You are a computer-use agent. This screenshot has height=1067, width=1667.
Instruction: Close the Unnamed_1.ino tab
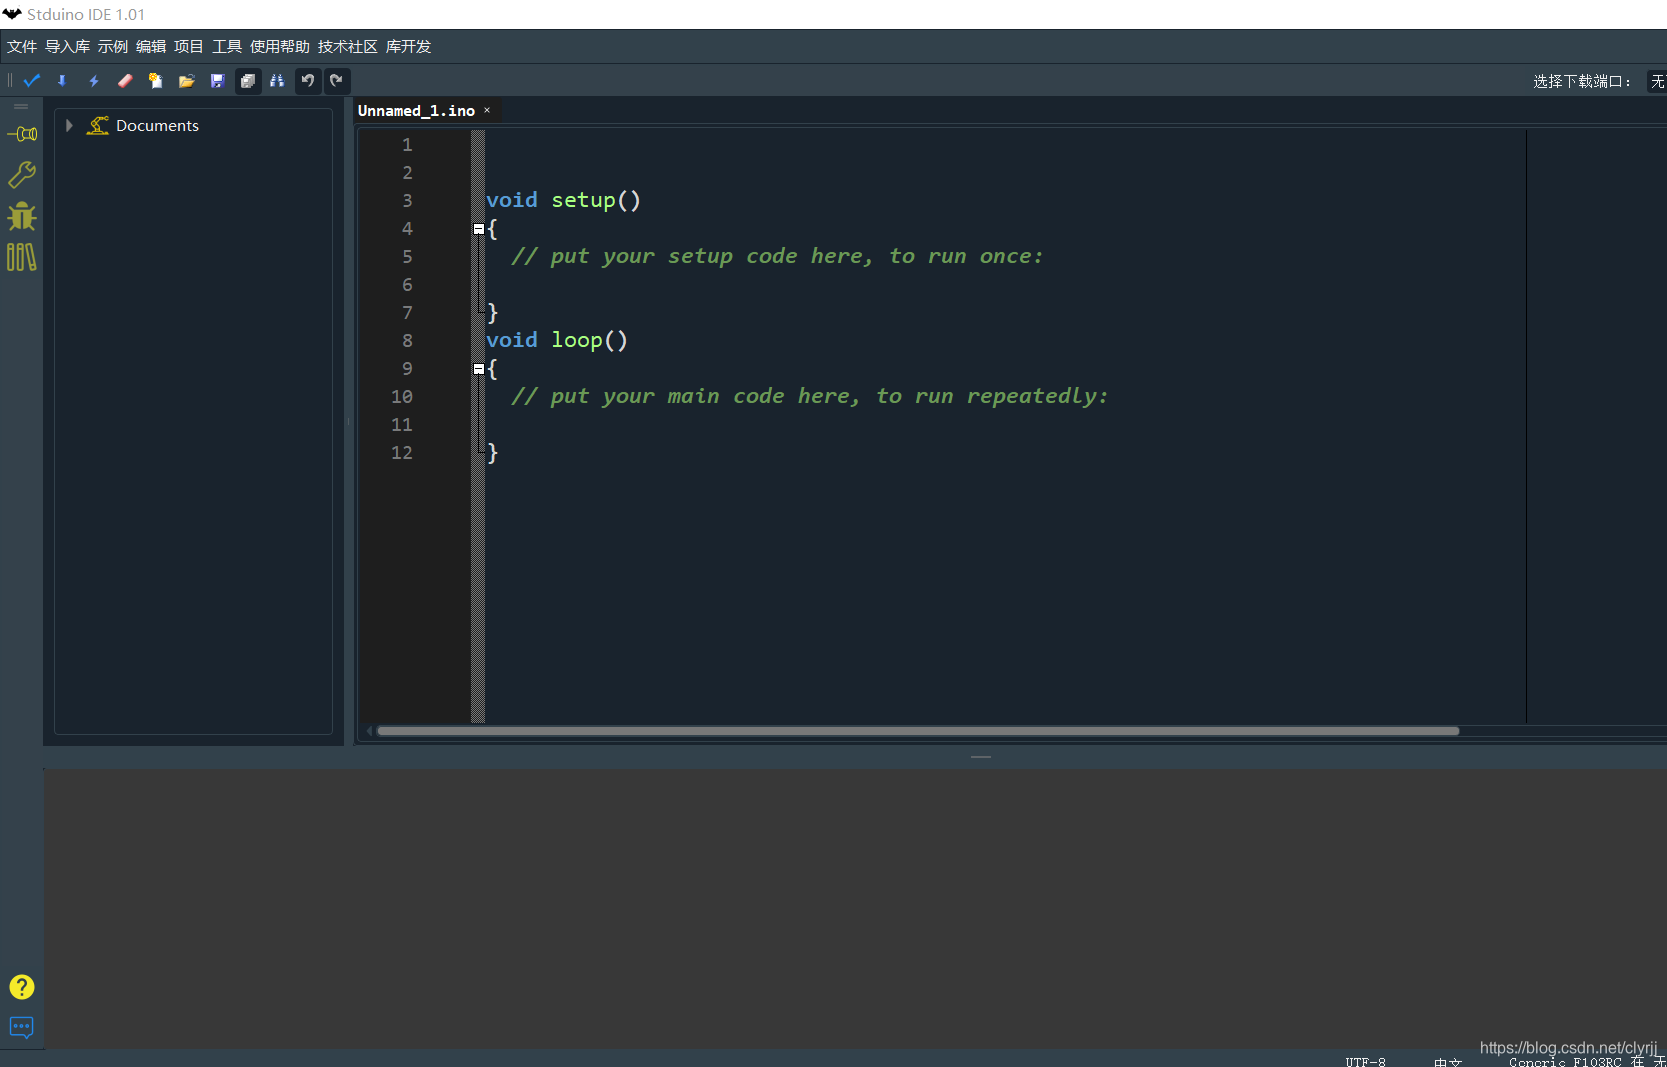point(487,111)
